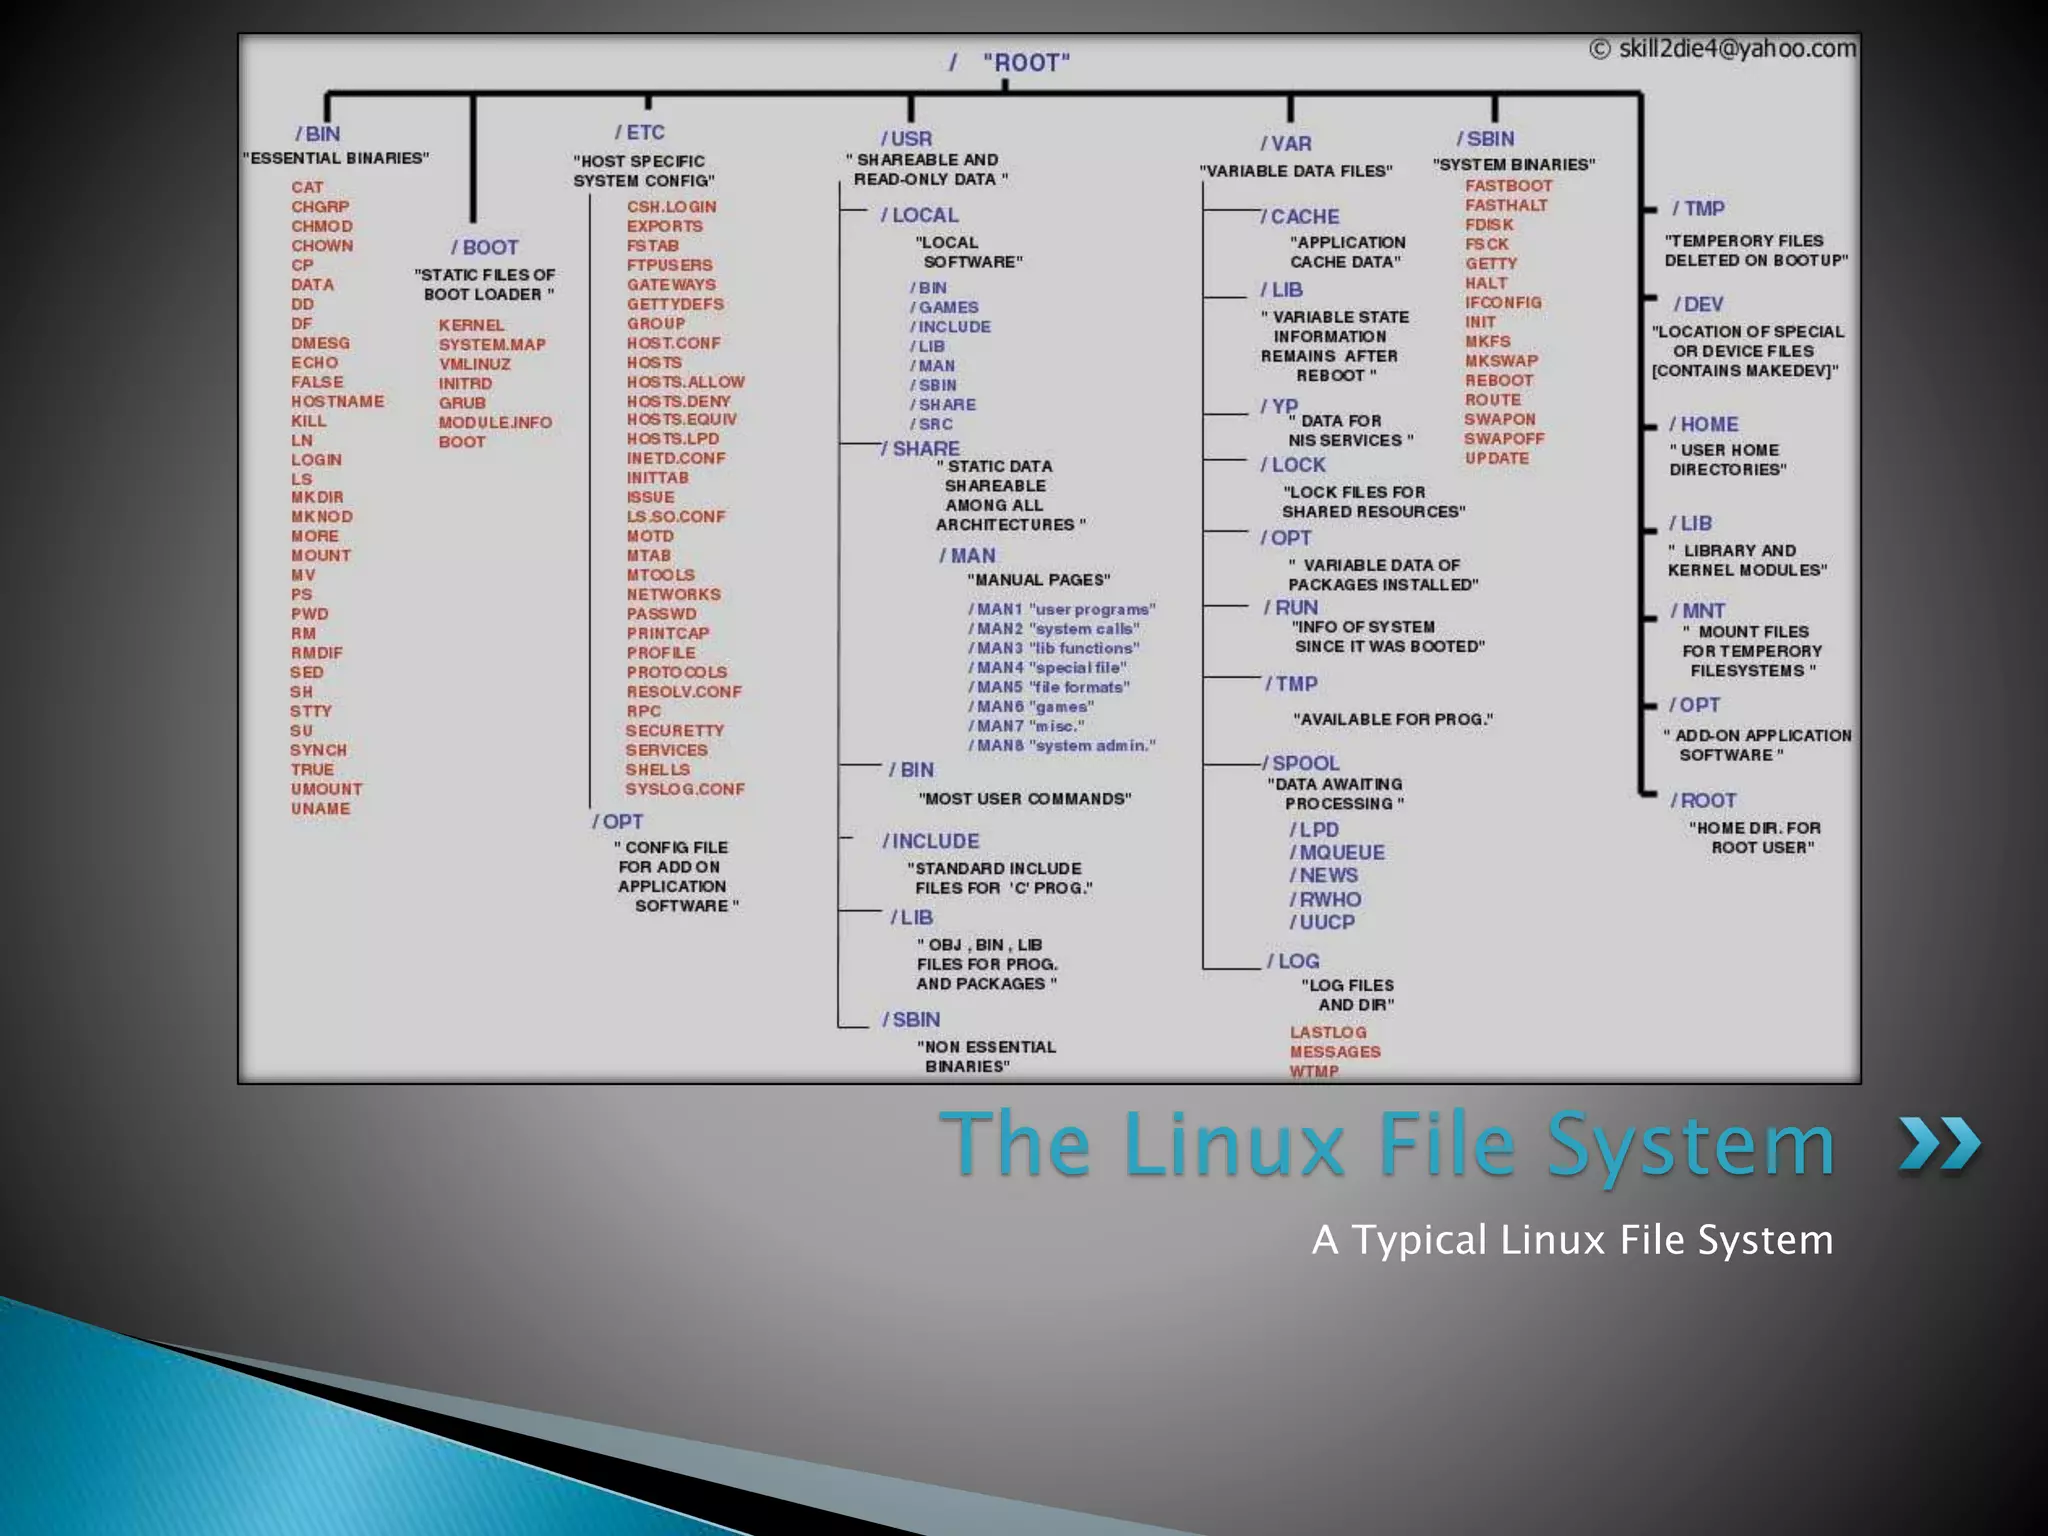
Task: Select the / "ROOT" heading at top of diagram
Action: point(1010,63)
